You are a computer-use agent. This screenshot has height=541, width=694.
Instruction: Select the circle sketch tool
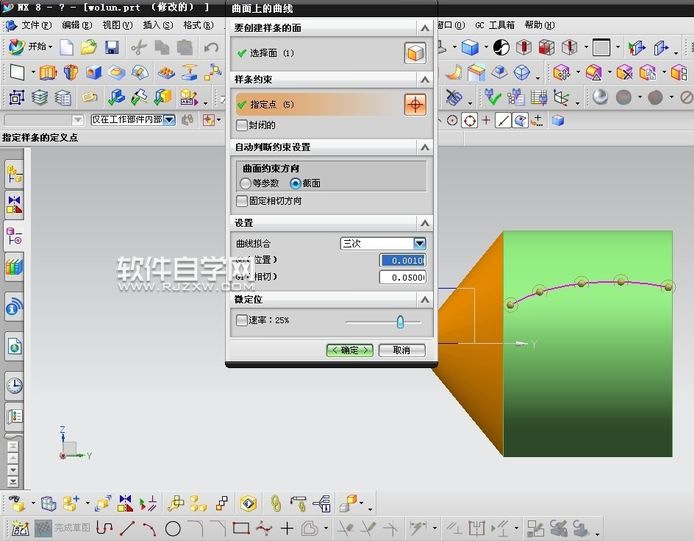click(172, 528)
